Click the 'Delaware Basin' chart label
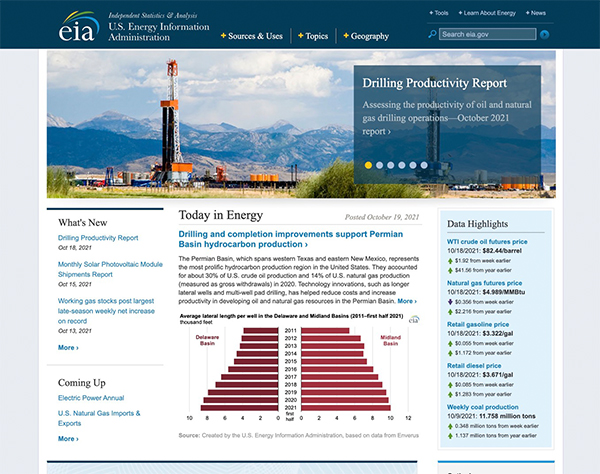Image resolution: width=600 pixels, height=474 pixels. (207, 340)
